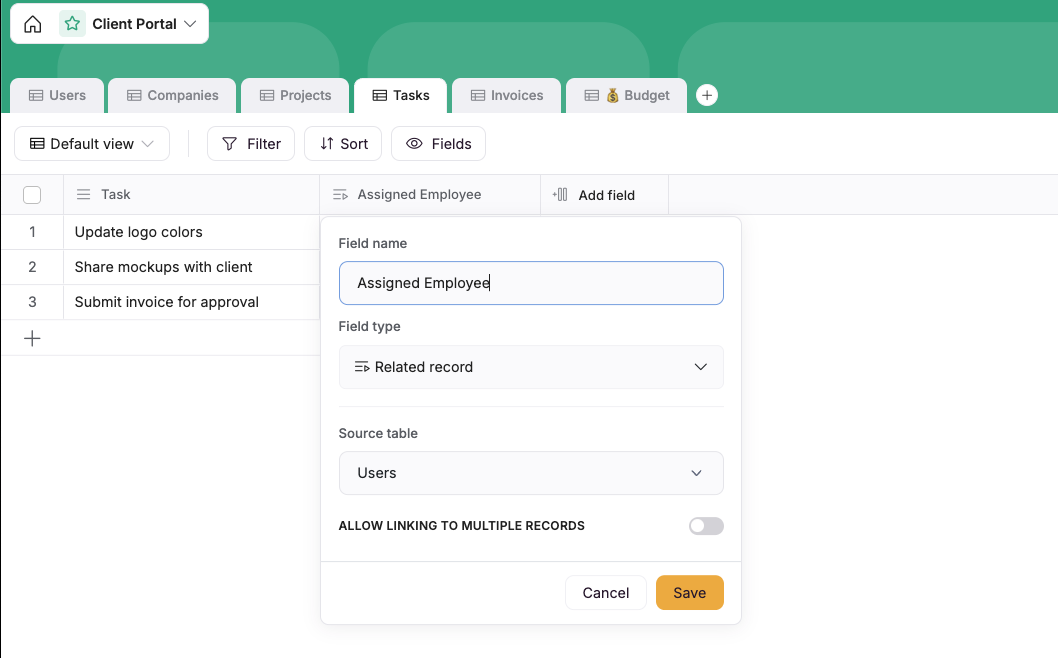Click the Related record type icon
Image resolution: width=1058 pixels, height=658 pixels.
click(362, 367)
